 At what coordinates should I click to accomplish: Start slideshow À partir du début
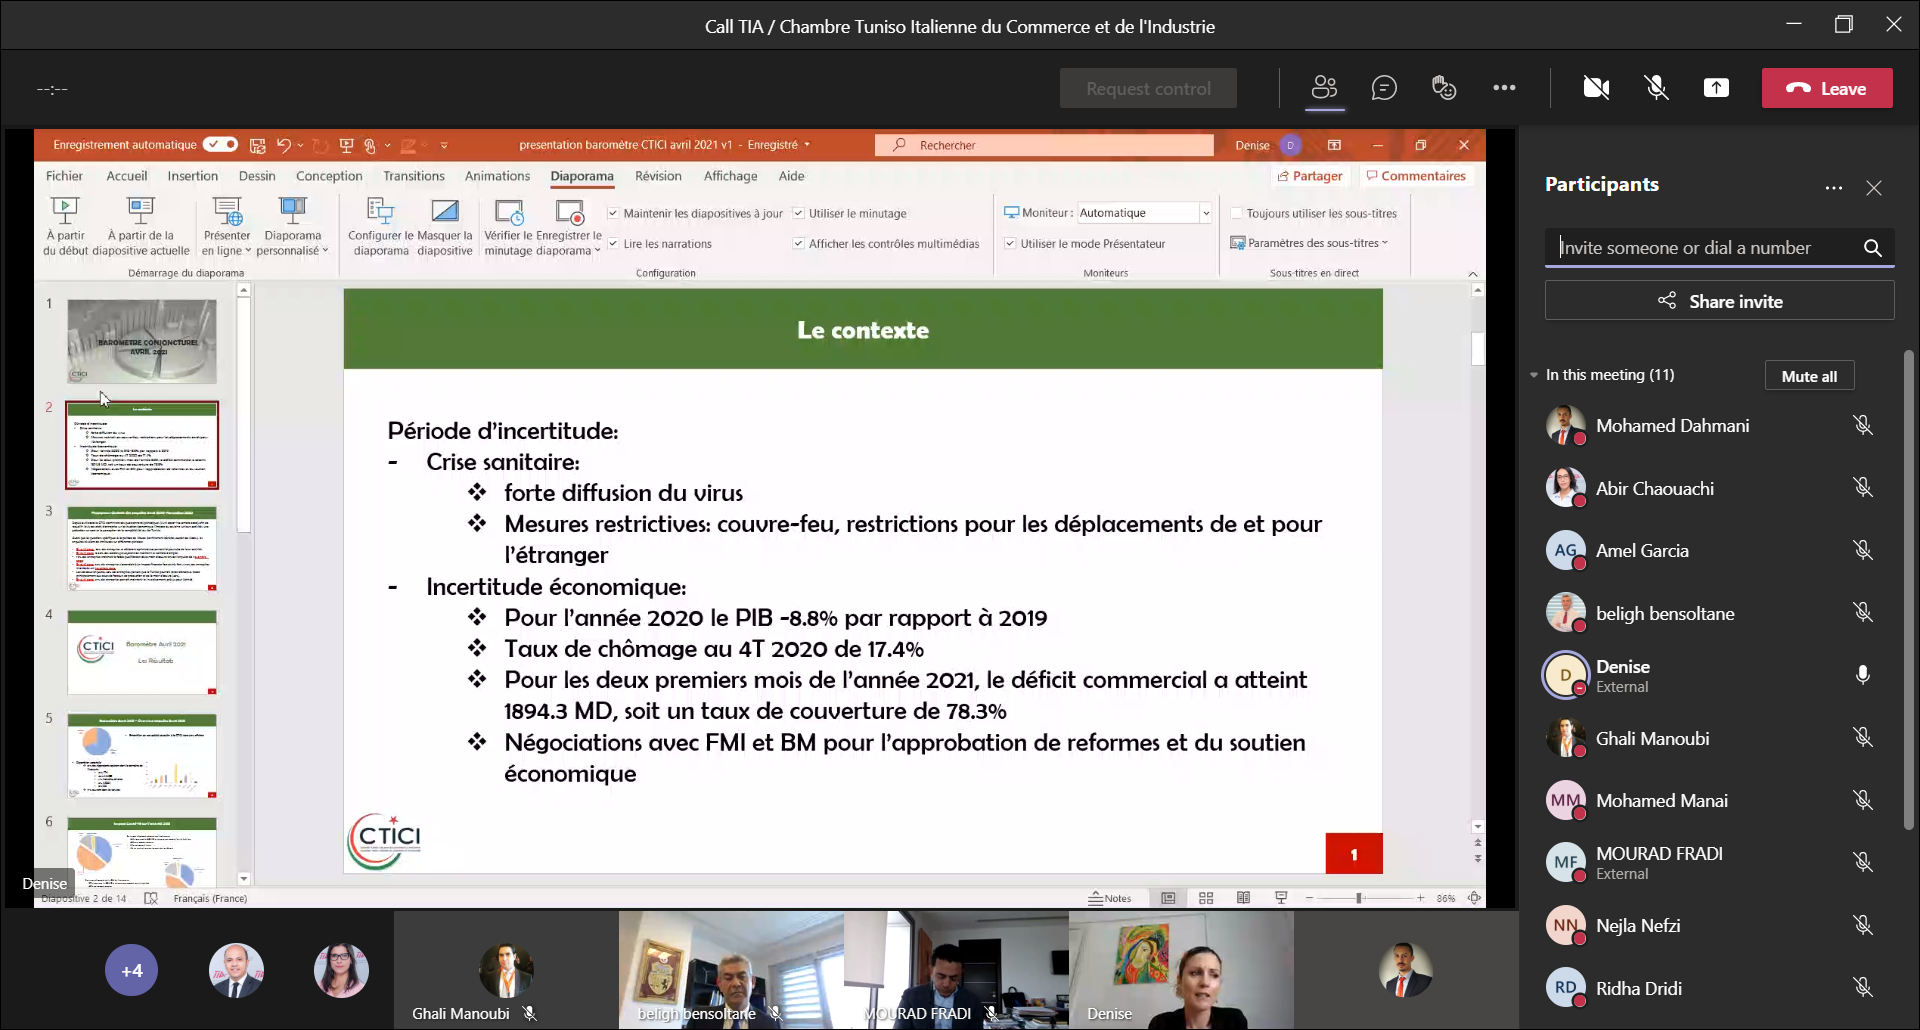coord(65,227)
